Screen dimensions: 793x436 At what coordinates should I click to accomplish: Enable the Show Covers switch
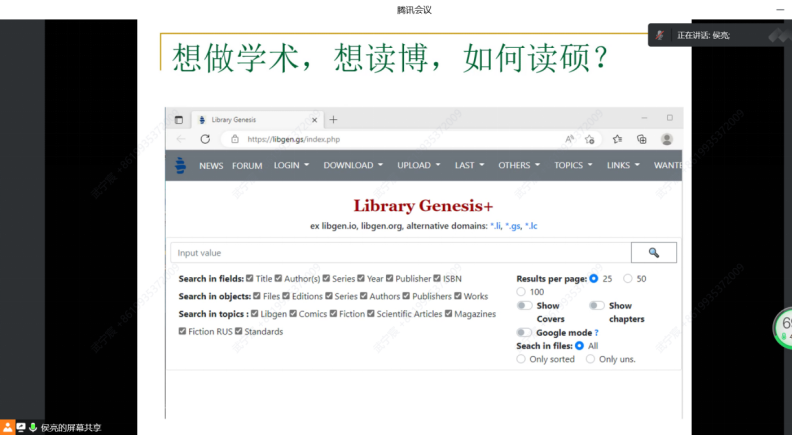tap(524, 306)
